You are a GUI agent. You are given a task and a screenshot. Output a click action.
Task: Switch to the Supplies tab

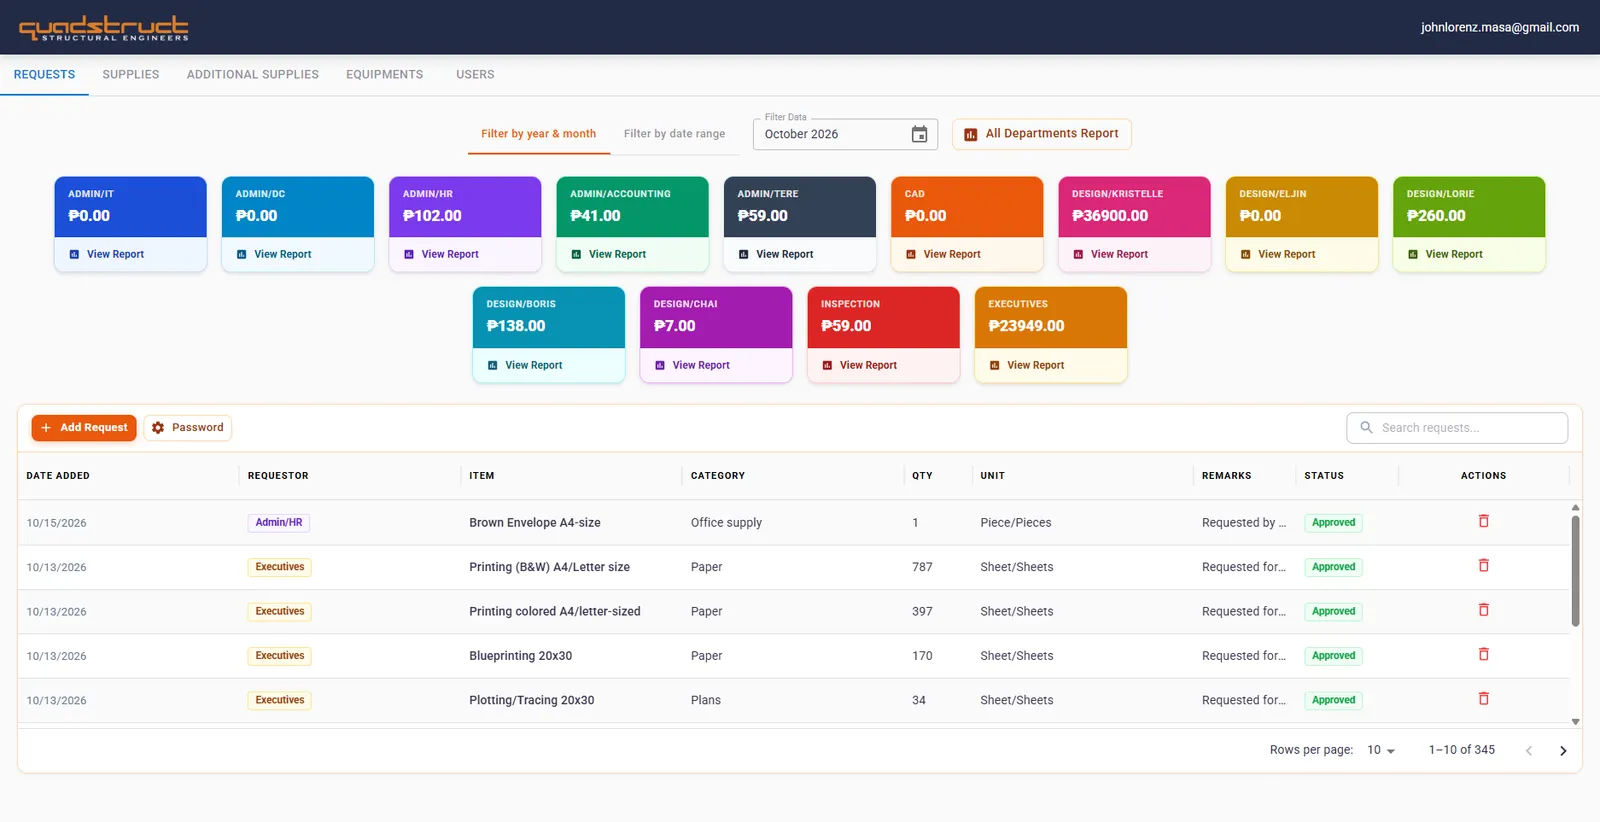tap(131, 75)
